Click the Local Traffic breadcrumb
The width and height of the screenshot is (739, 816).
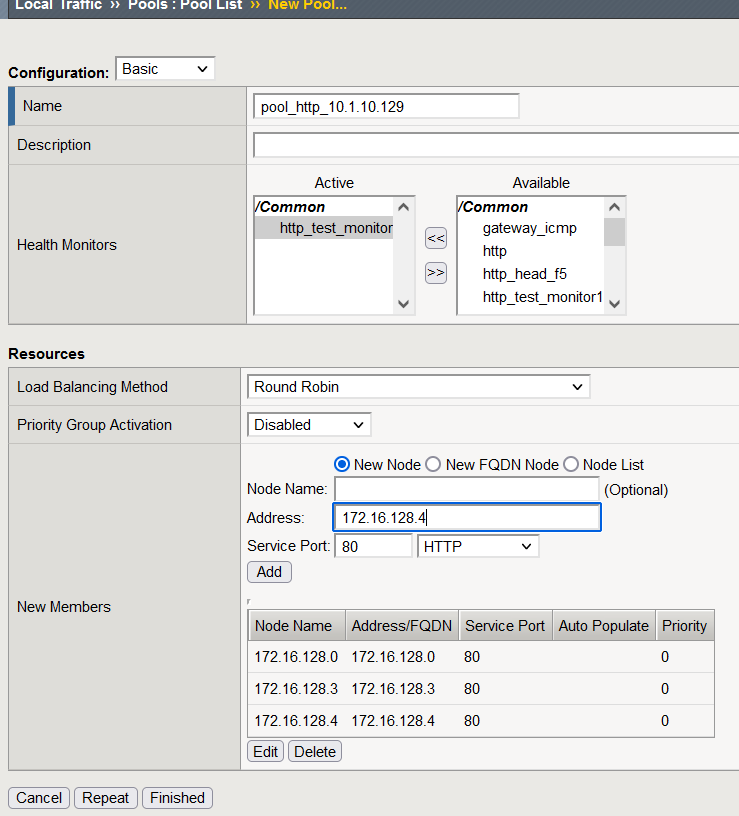(58, 5)
